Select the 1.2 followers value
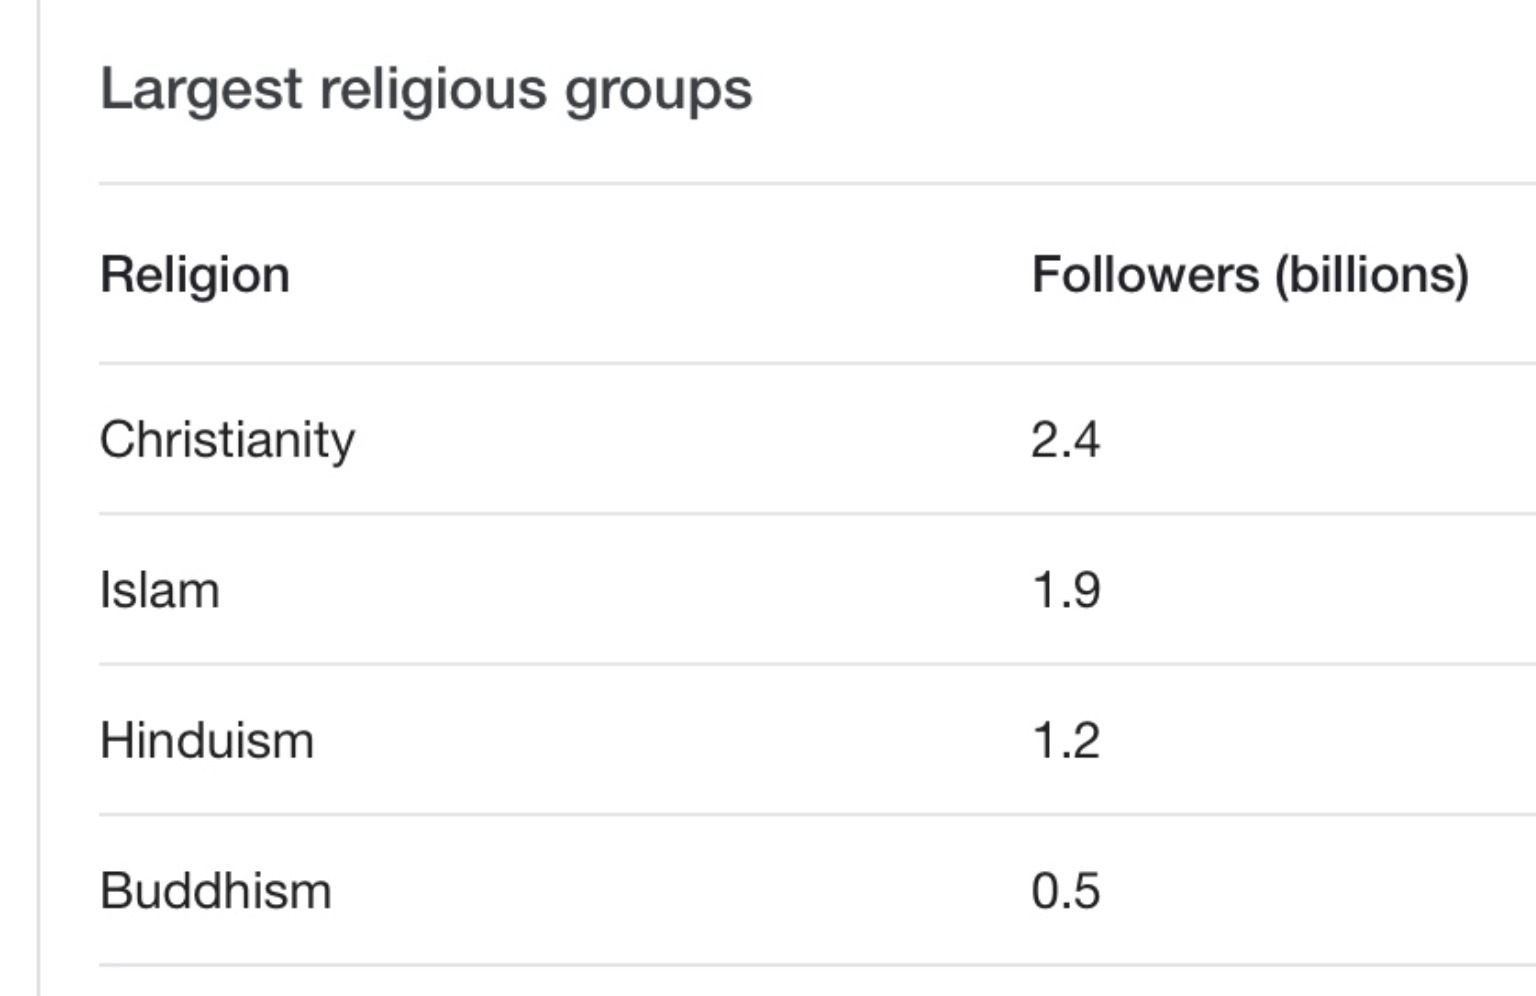The height and width of the screenshot is (996, 1536). coord(1066,741)
